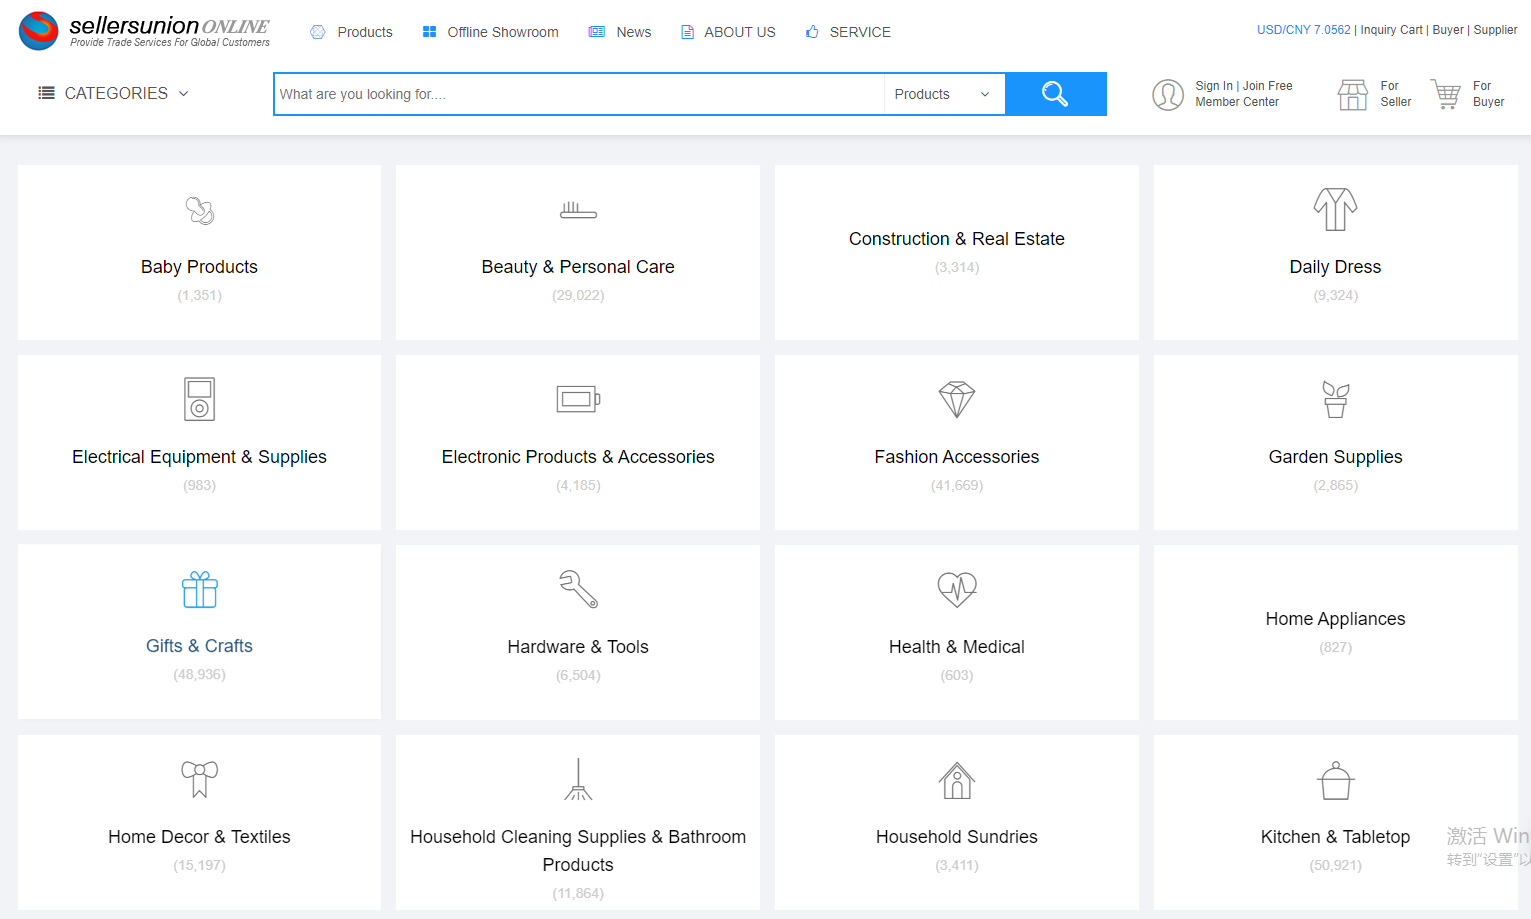The image size is (1531, 919).
Task: Open the Products search type dropdown
Action: click(x=943, y=94)
